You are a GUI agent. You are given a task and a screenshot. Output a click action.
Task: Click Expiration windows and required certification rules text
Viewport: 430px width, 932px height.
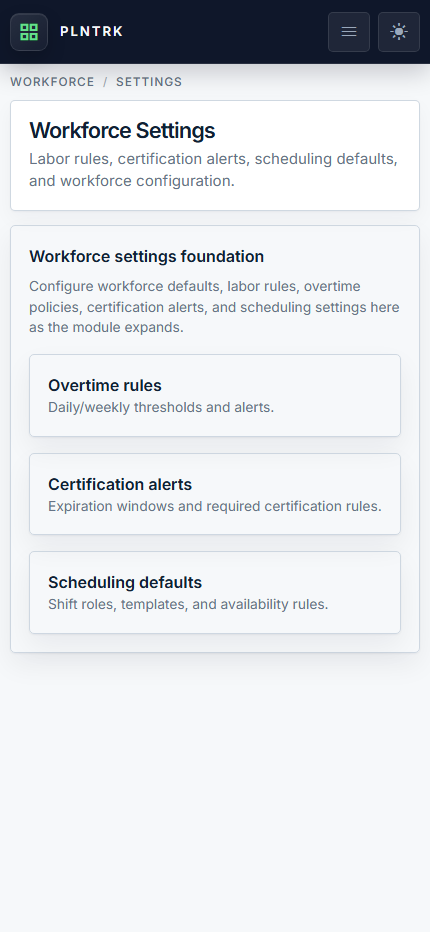(x=215, y=506)
